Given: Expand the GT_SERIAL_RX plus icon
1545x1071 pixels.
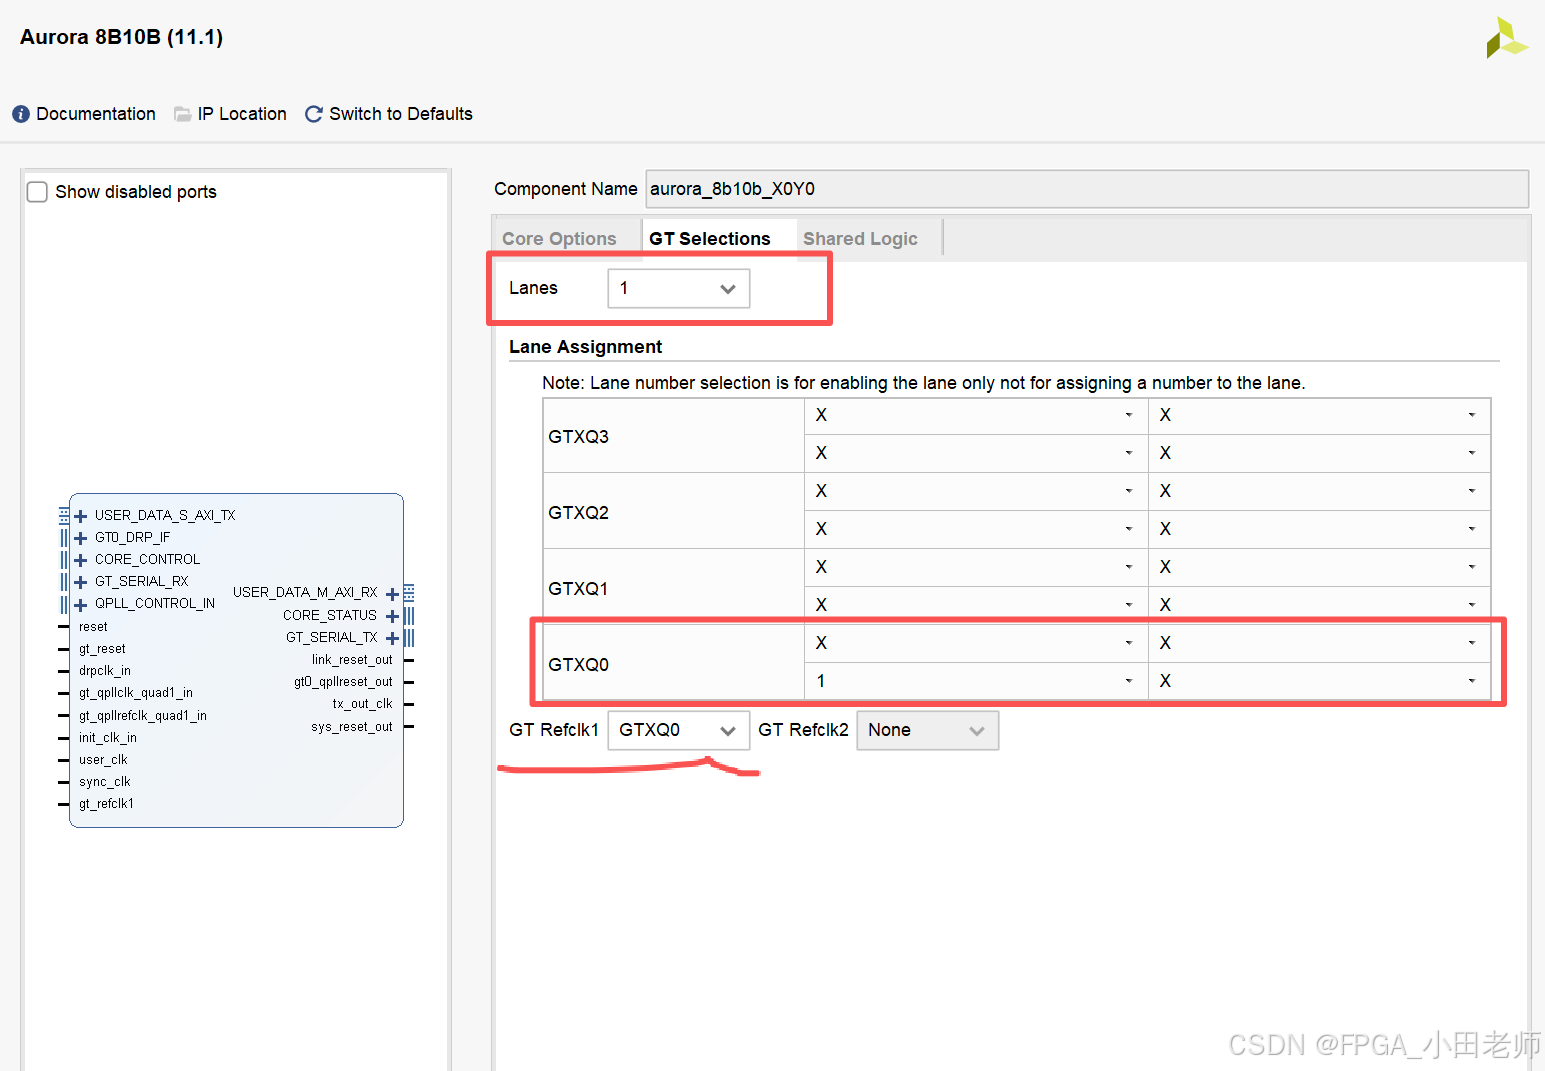Looking at the screenshot, I should [81, 582].
